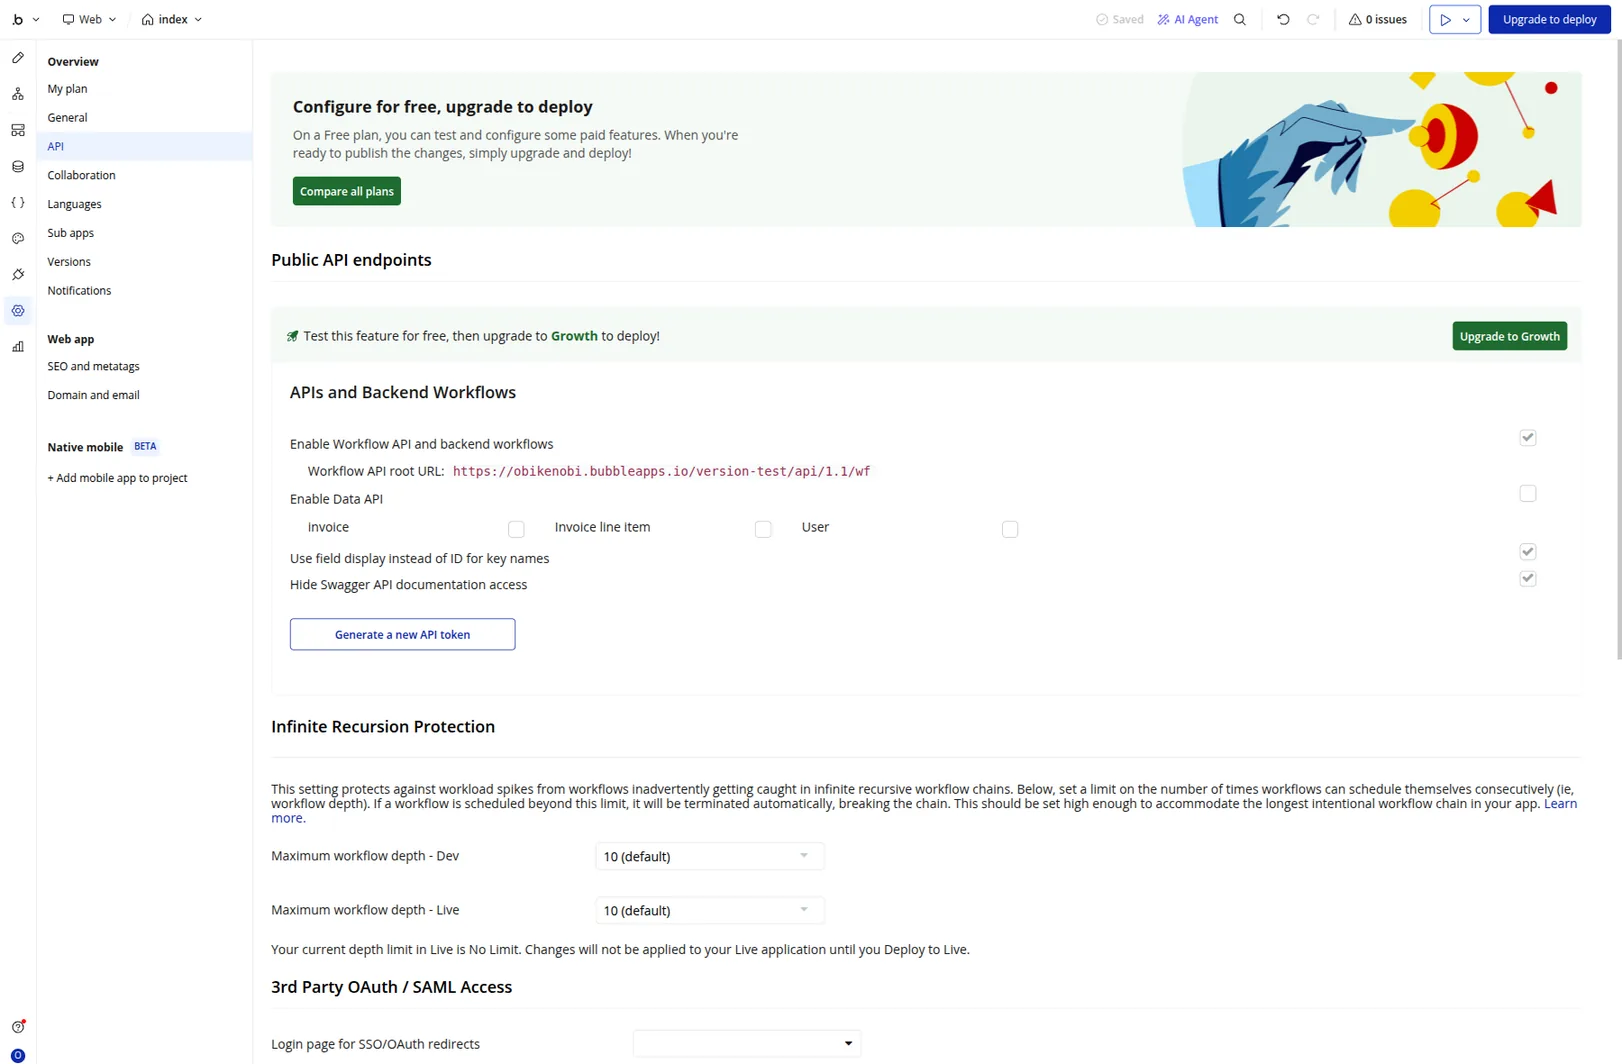Image resolution: width=1622 pixels, height=1064 pixels.
Task: Click the BETA badge next to Native mobile
Action: [x=145, y=447]
